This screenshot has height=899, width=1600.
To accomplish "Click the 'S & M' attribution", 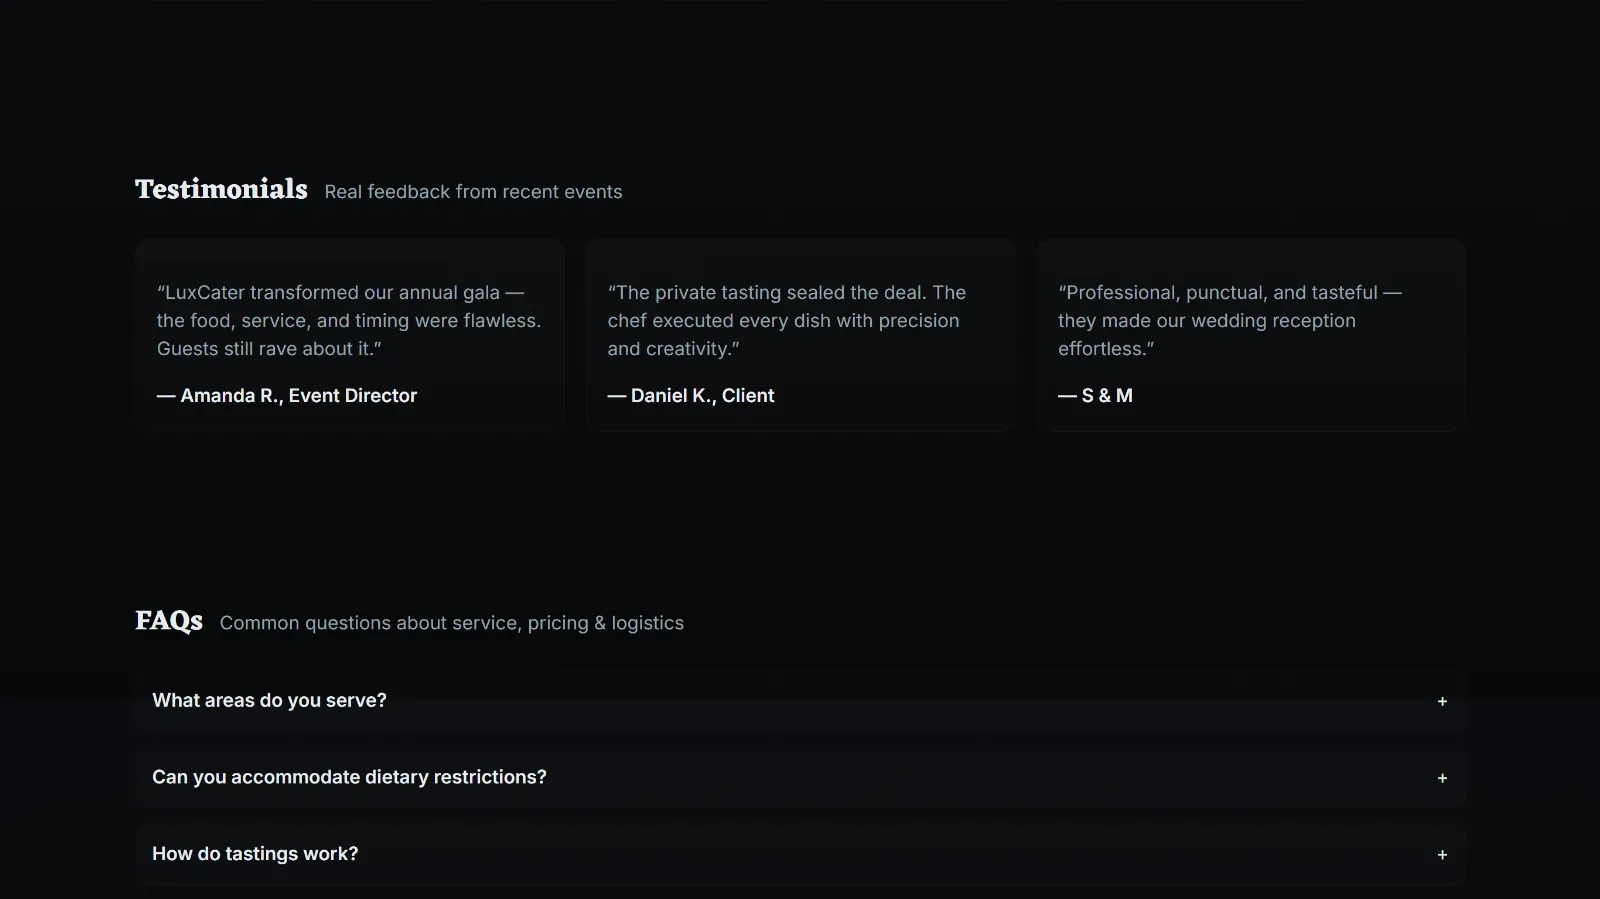I will (1096, 396).
